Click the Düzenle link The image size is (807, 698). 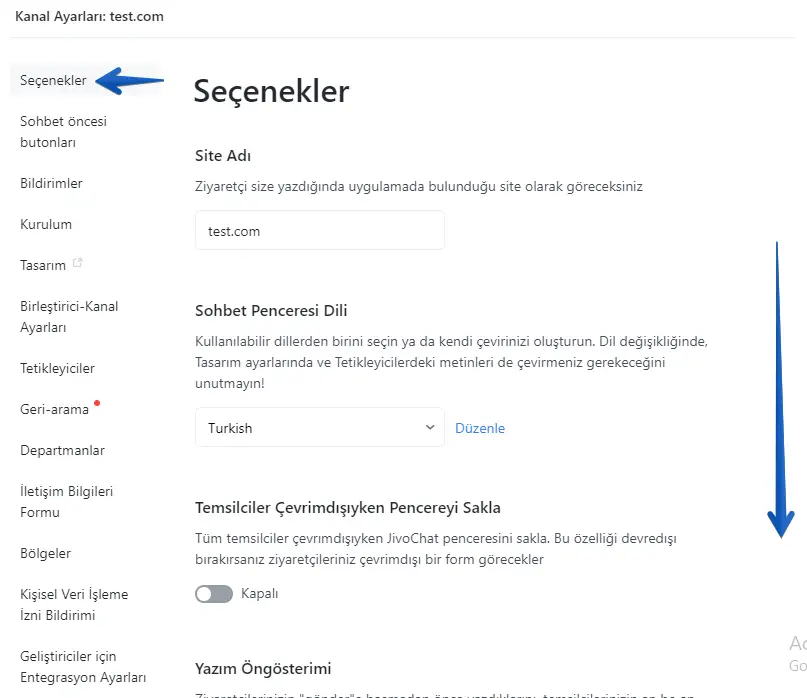tap(480, 428)
